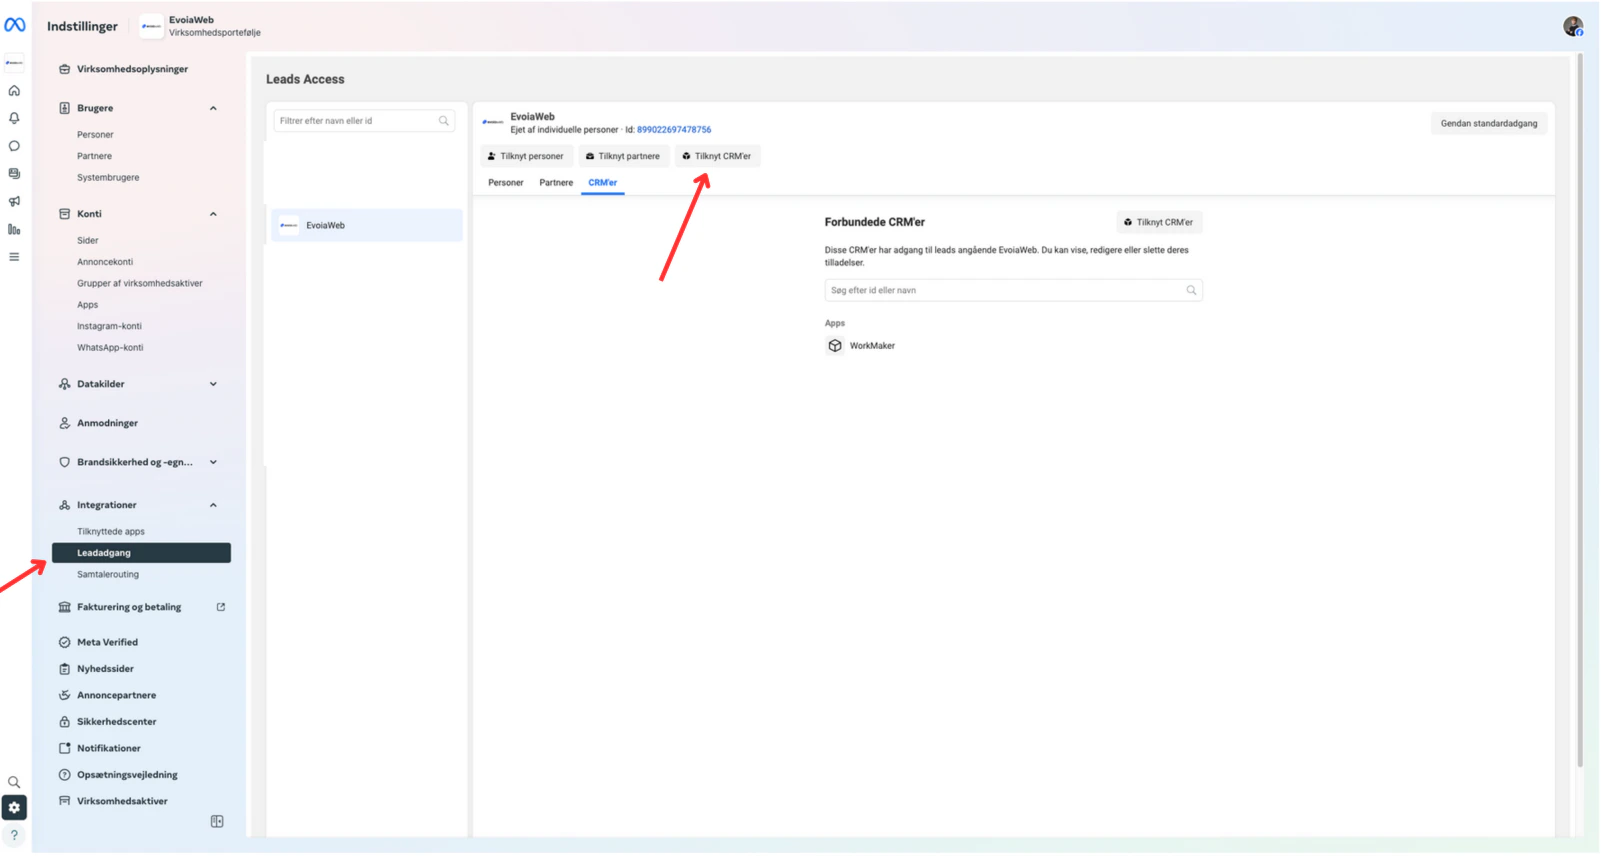The height and width of the screenshot is (856, 1601).
Task: Open Grupper af virksomhedsaktiver
Action: click(140, 284)
